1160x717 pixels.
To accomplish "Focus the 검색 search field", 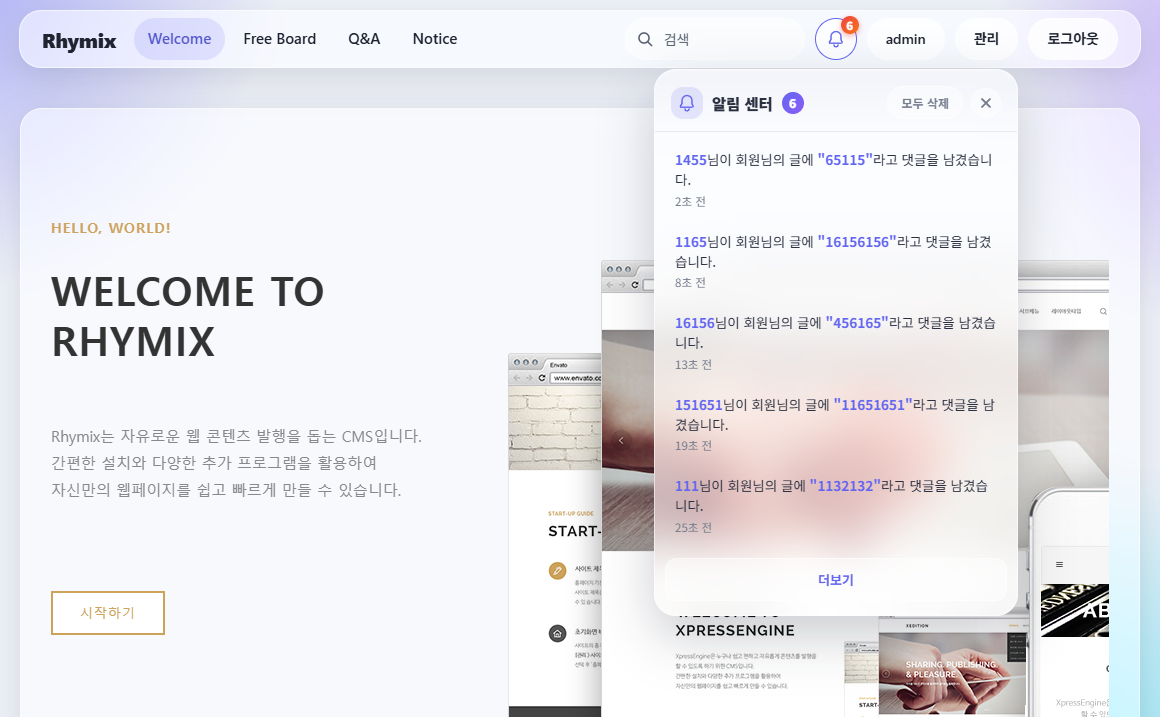I will pos(715,39).
